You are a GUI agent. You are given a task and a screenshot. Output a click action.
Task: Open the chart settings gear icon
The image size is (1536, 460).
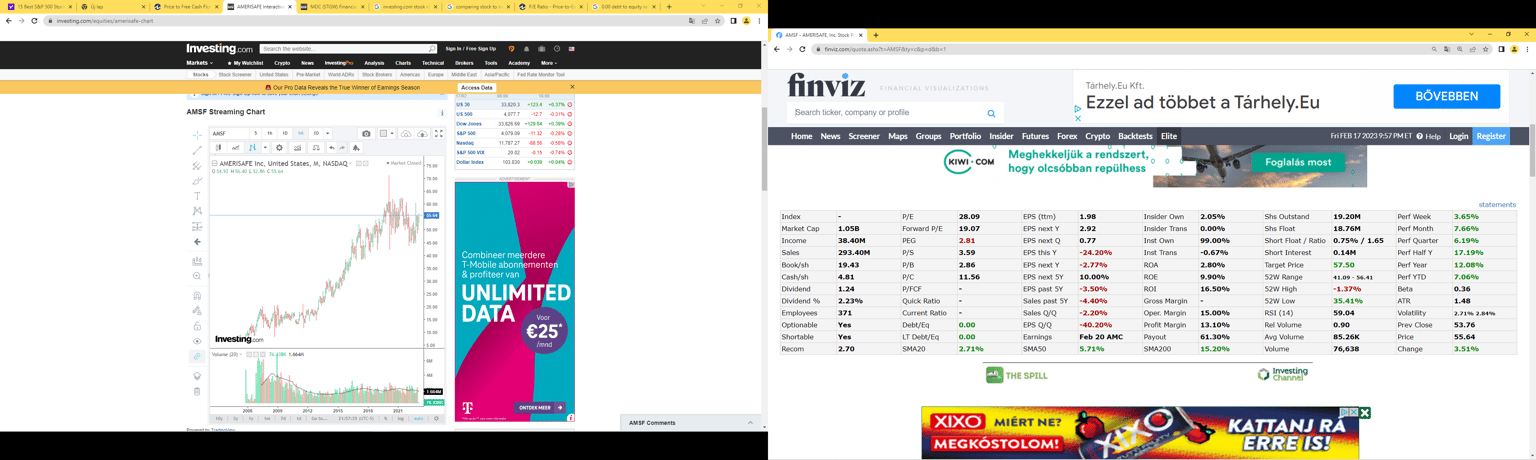[x=279, y=148]
